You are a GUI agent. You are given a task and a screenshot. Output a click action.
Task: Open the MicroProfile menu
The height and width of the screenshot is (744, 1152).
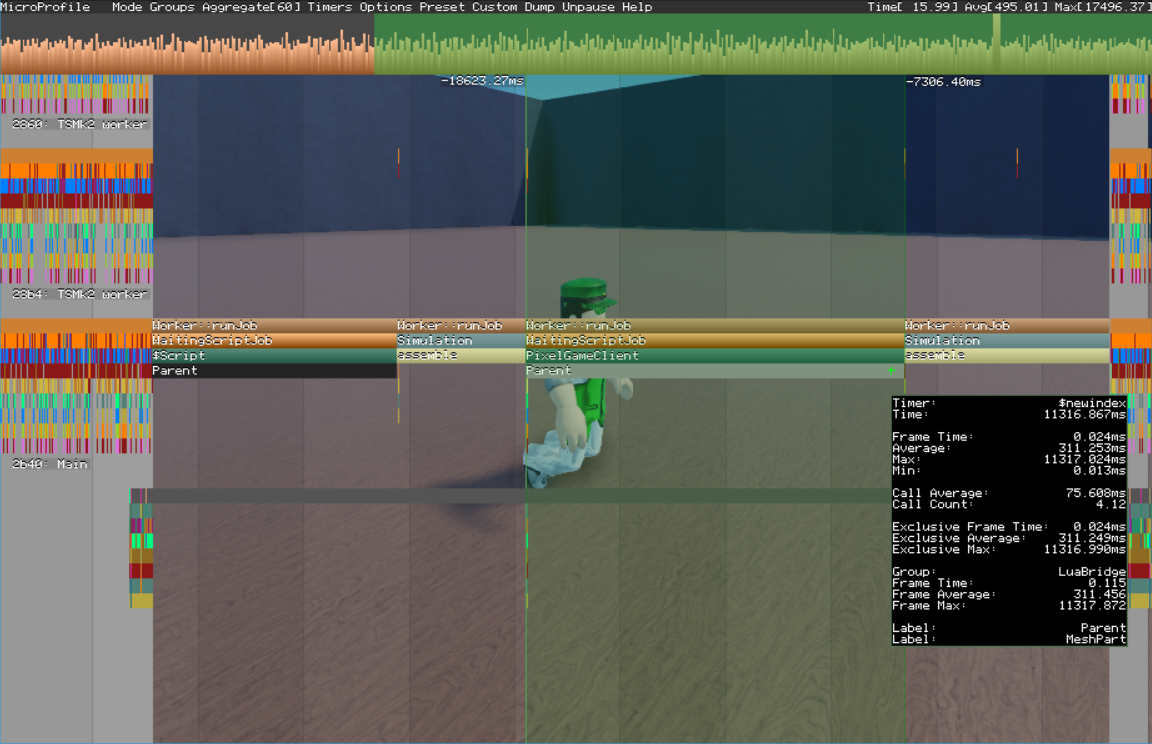click(45, 7)
